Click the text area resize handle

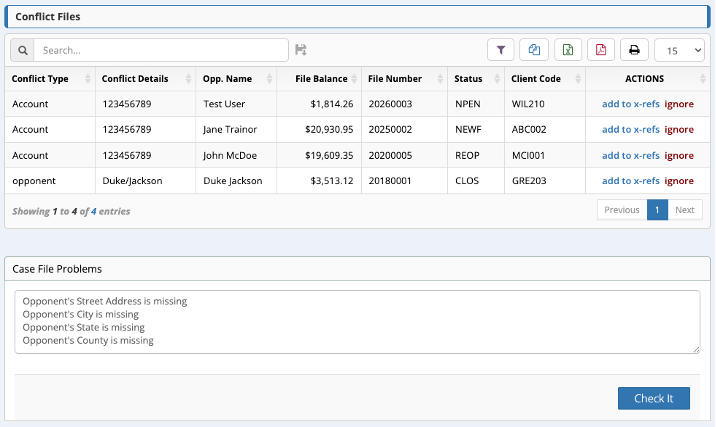coord(696,349)
